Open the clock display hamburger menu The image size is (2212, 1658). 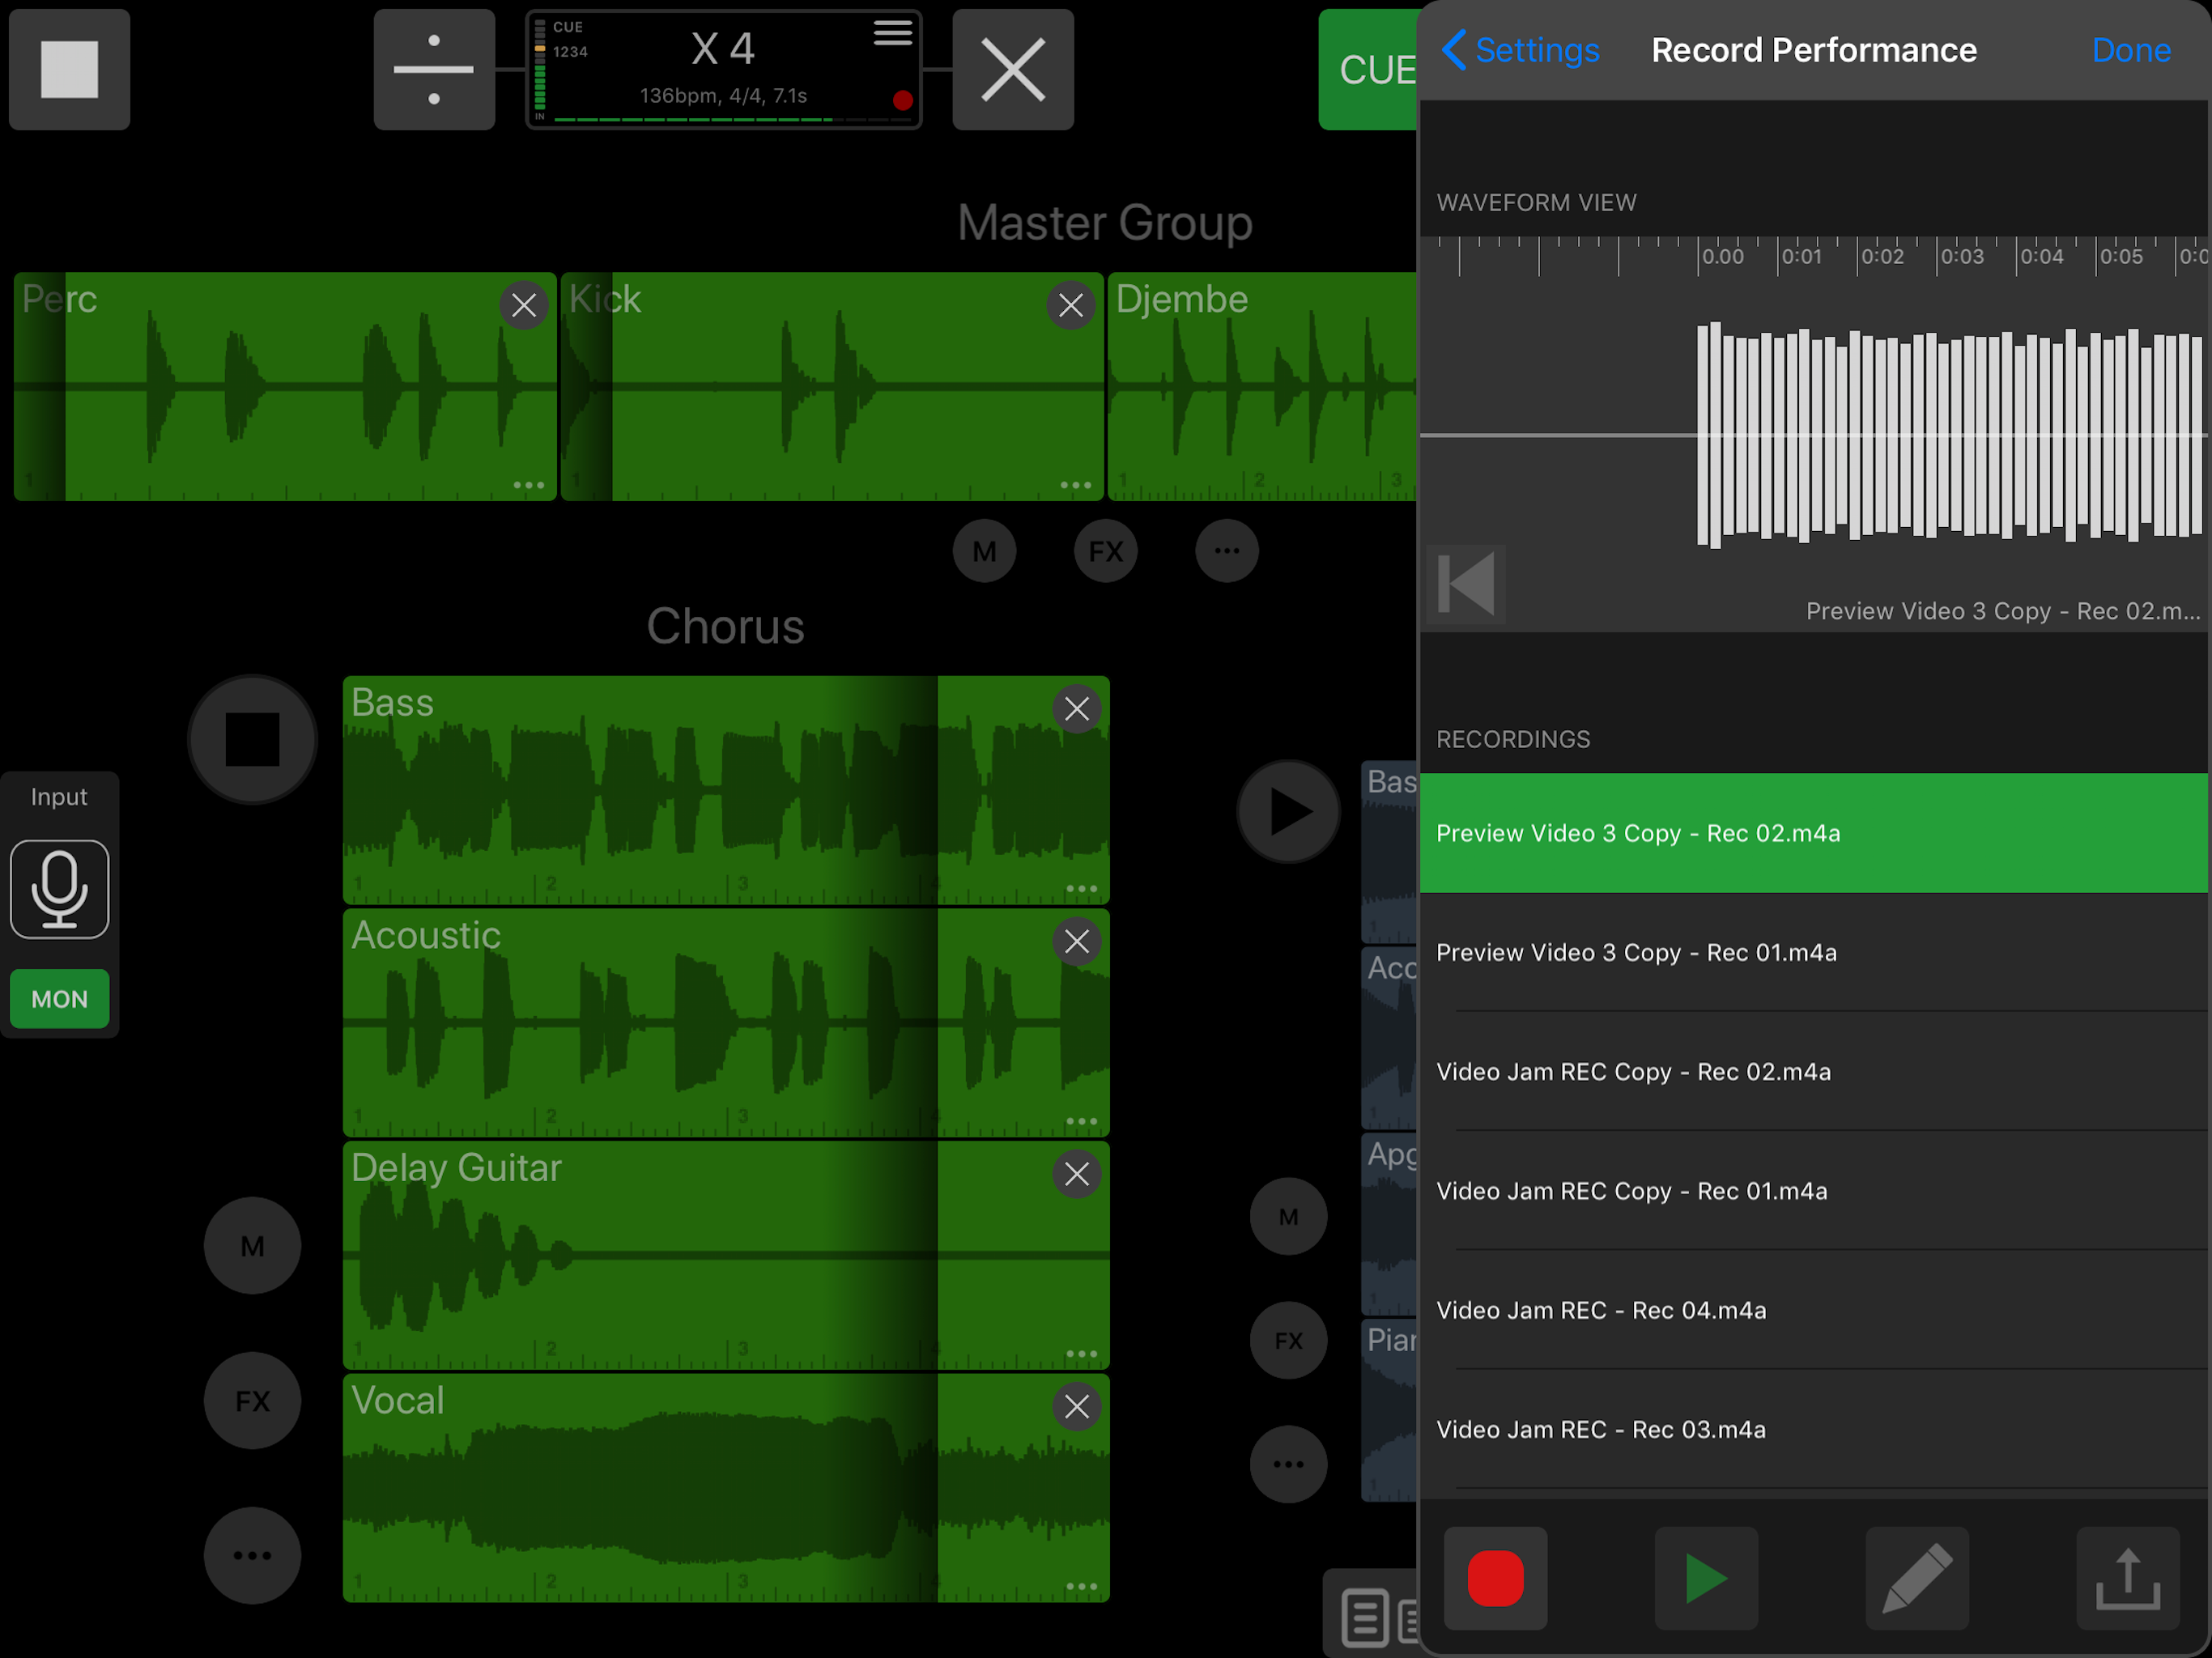892,33
